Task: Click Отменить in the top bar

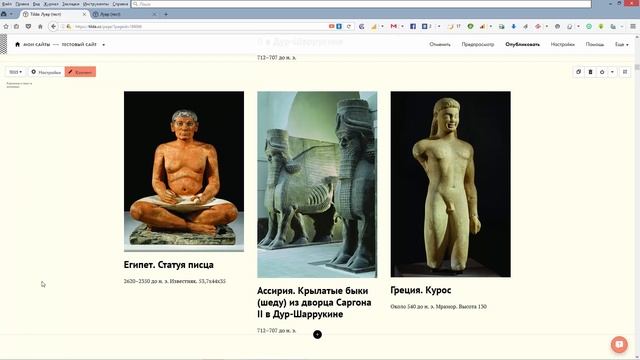Action: pos(440,44)
